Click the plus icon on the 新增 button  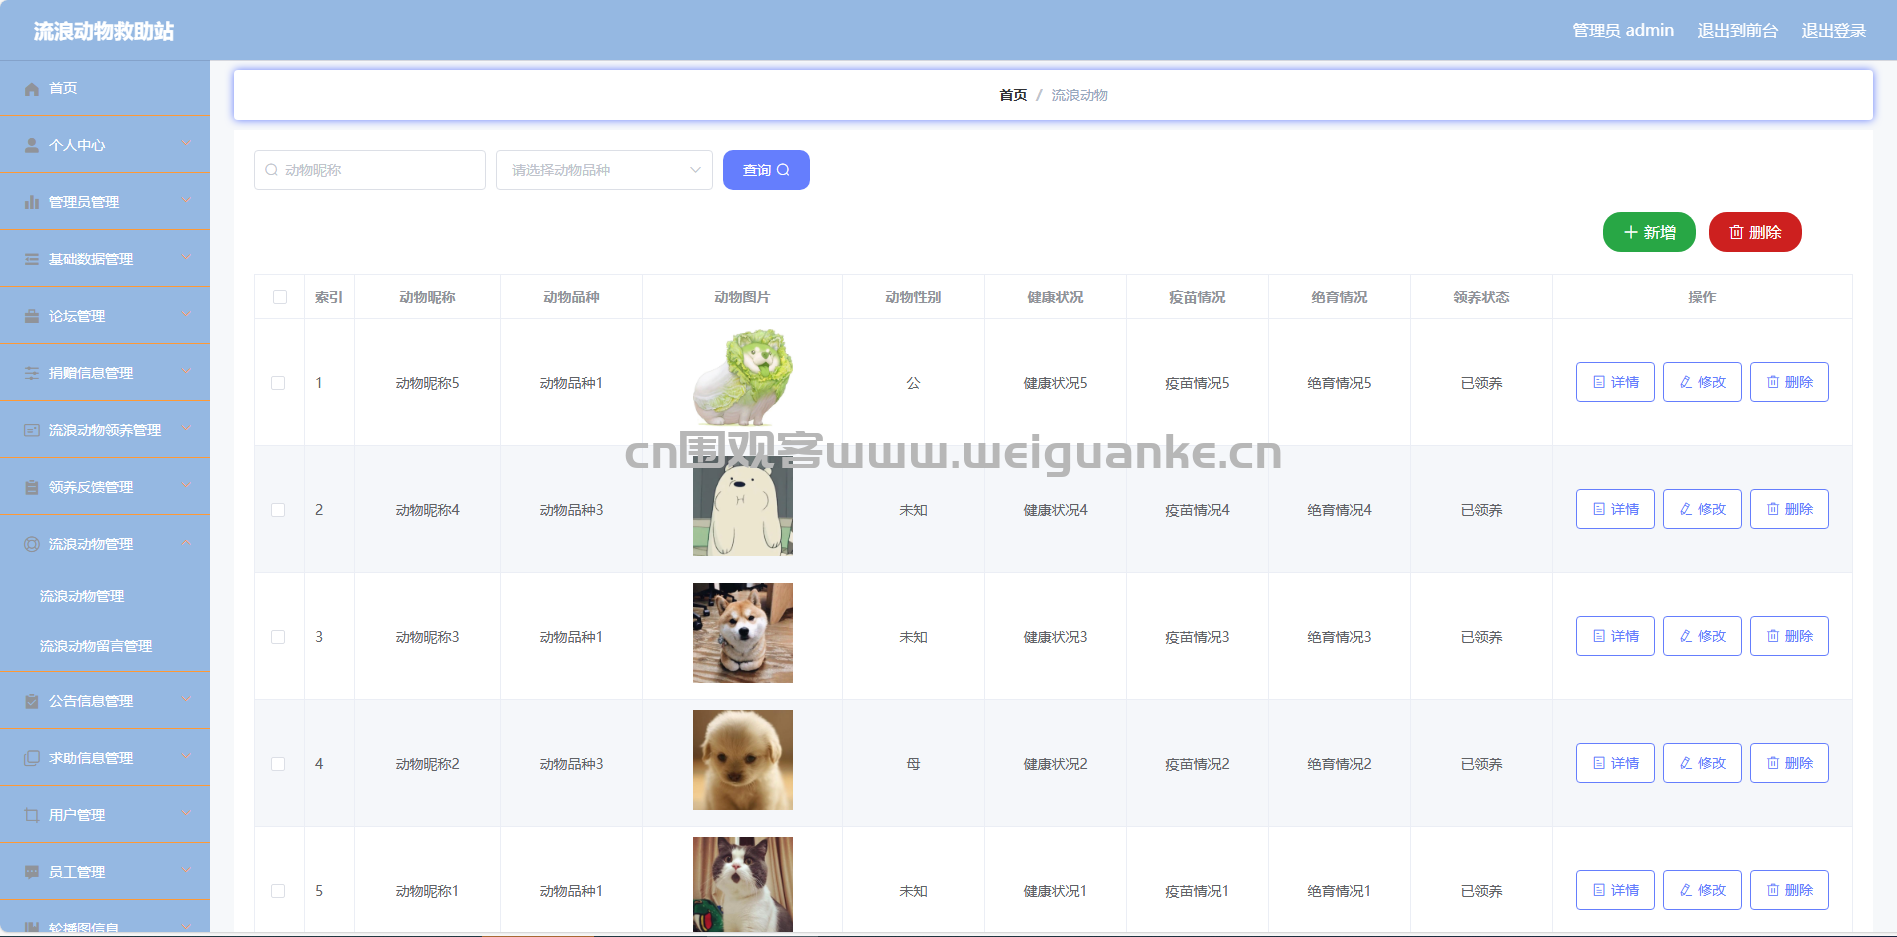(1631, 232)
